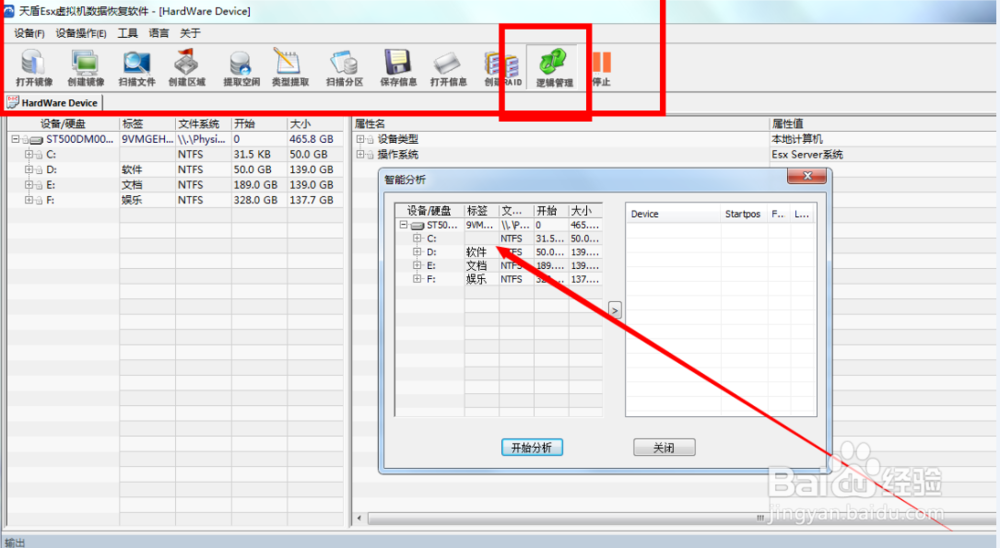Click the 打开镜像 open image toolbar icon
This screenshot has width=1000, height=548.
pyautogui.click(x=34, y=68)
